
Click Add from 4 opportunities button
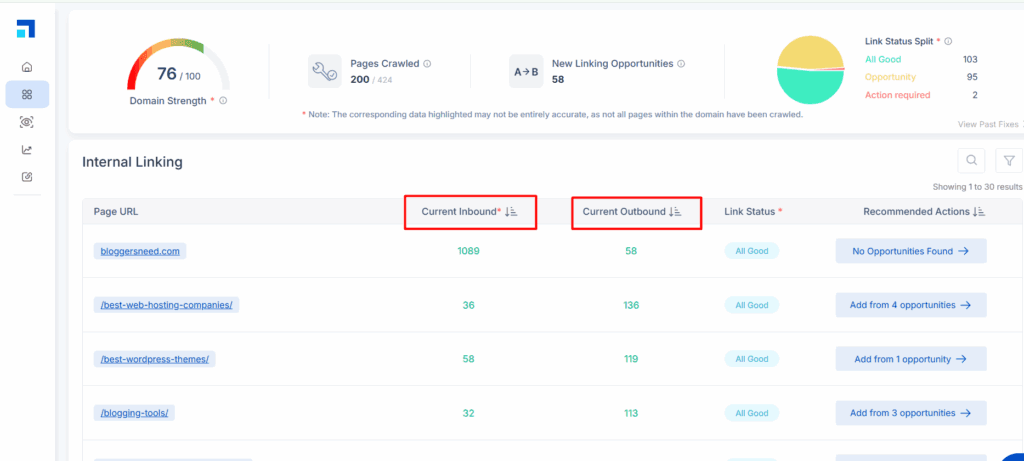[x=910, y=305]
